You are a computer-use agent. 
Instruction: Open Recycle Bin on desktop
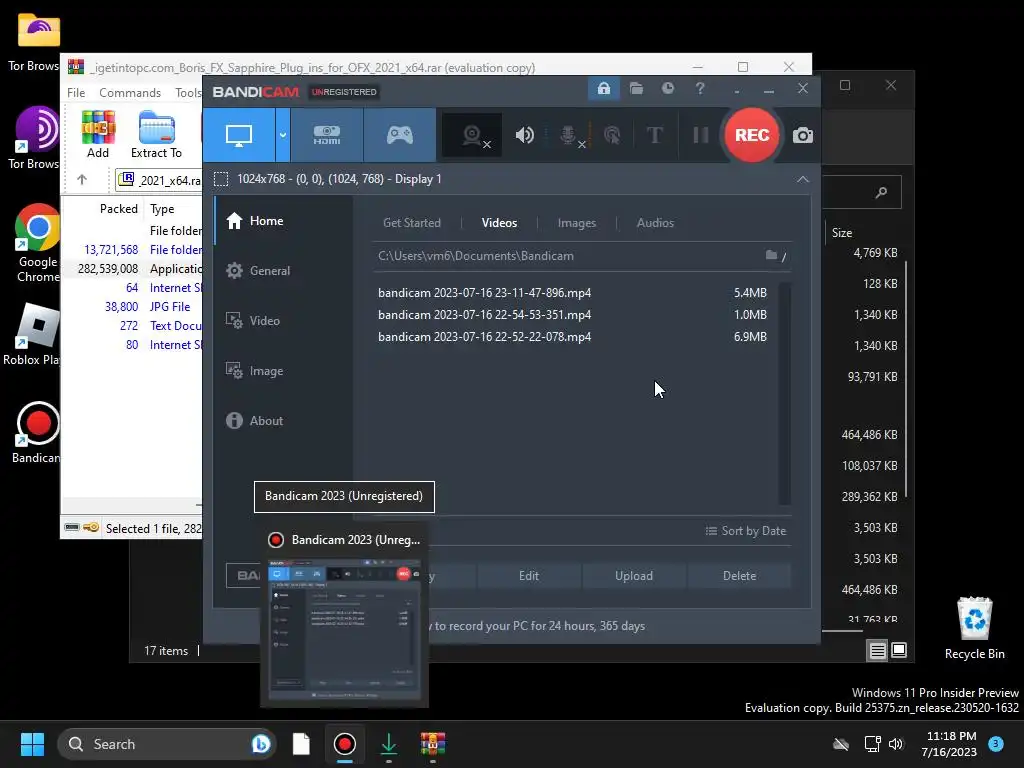[x=974, y=628]
